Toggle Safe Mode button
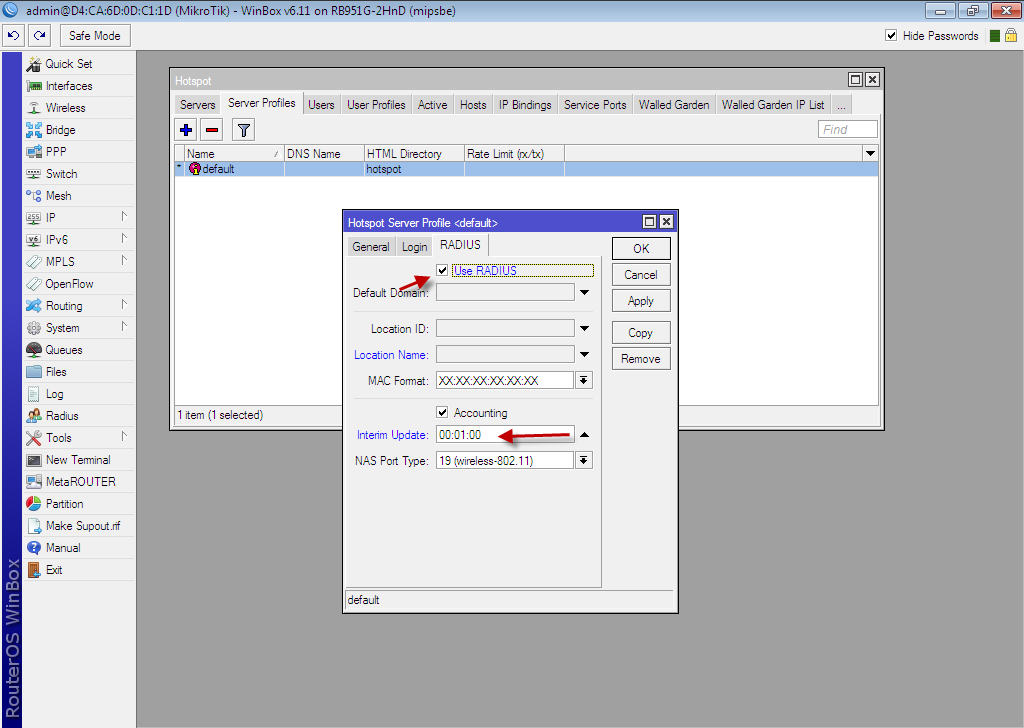 pyautogui.click(x=95, y=36)
